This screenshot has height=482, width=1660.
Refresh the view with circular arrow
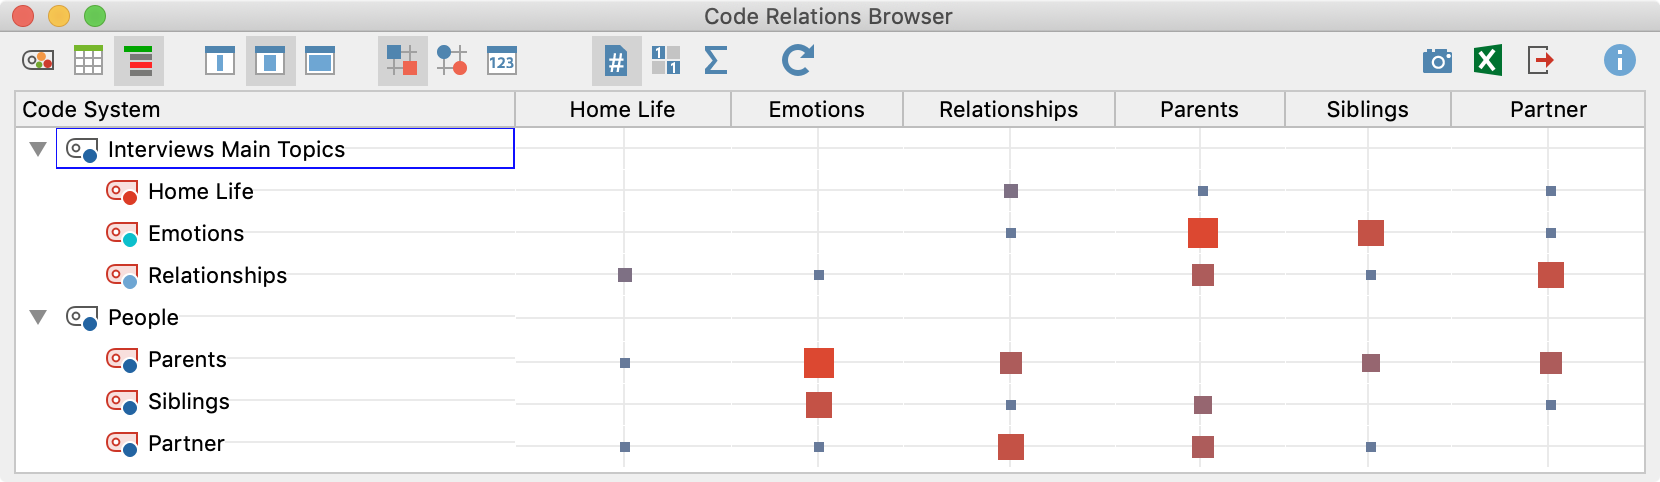coord(797,61)
